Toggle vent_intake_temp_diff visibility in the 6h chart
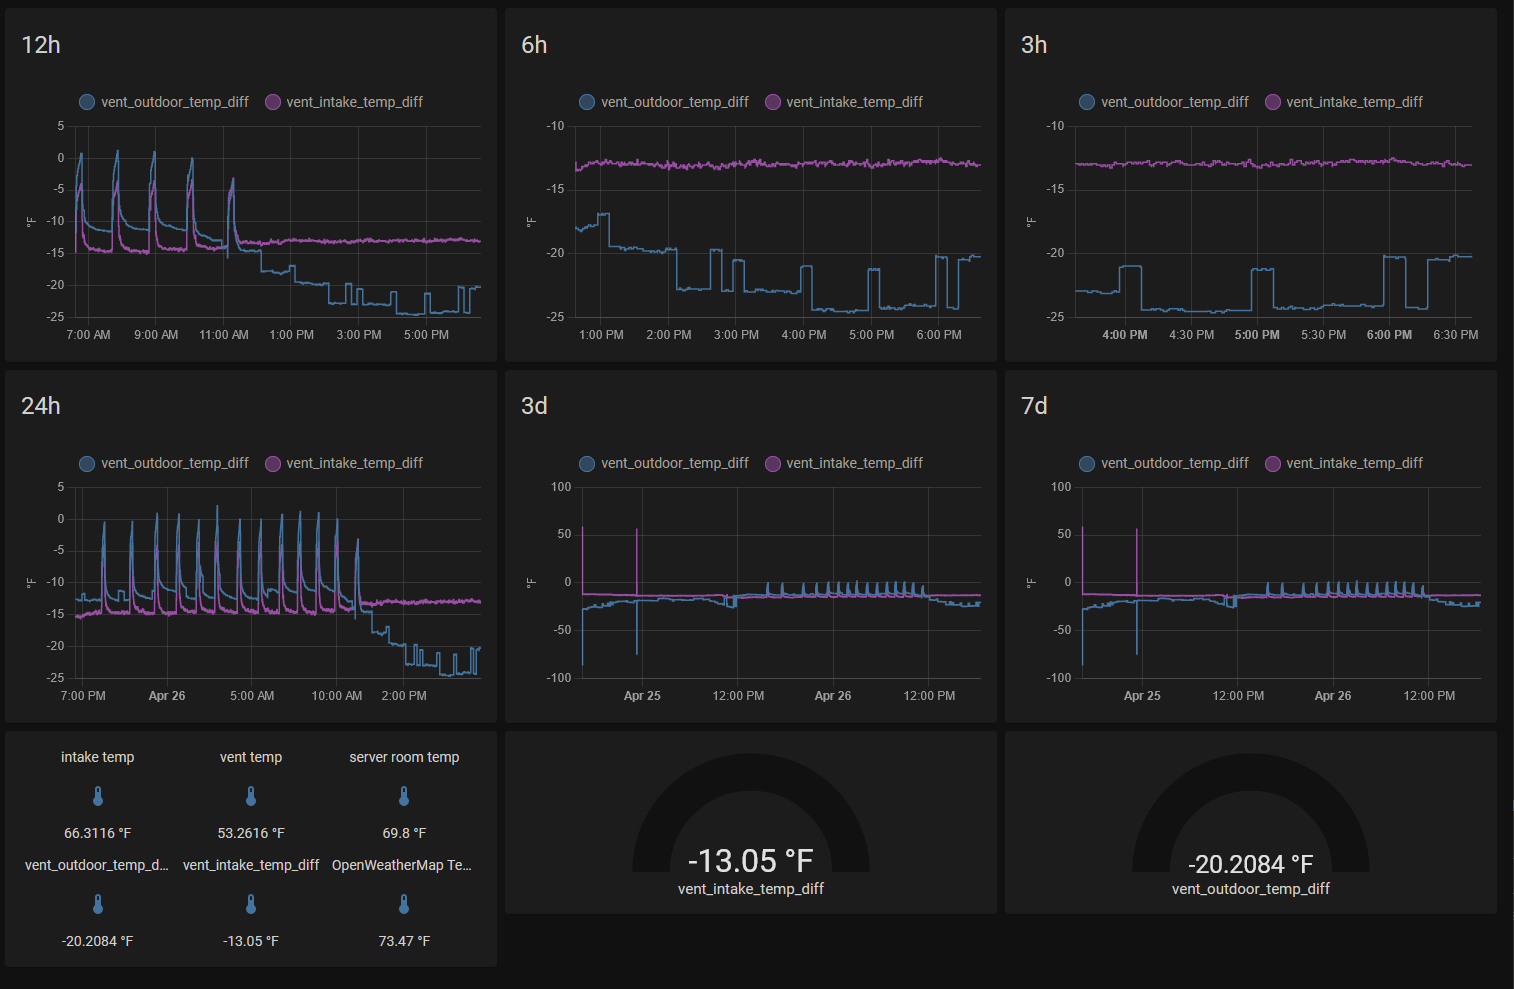1514x989 pixels. [x=855, y=101]
